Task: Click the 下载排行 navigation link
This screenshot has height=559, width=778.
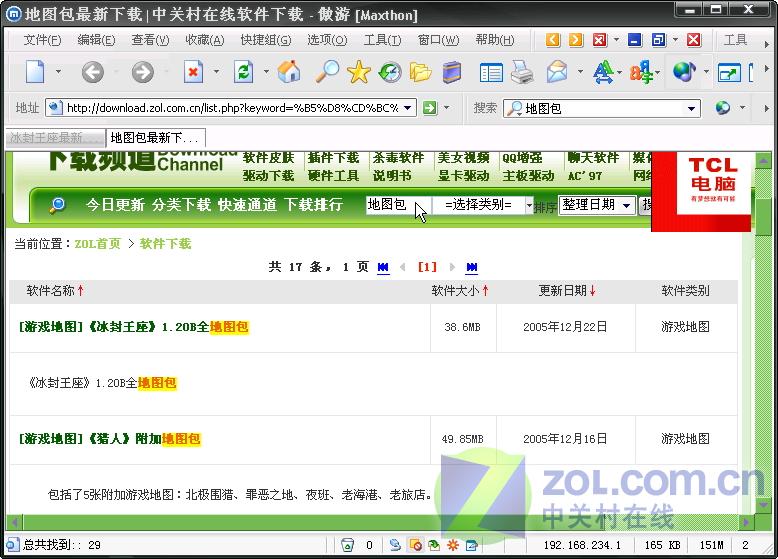Action: click(x=314, y=205)
